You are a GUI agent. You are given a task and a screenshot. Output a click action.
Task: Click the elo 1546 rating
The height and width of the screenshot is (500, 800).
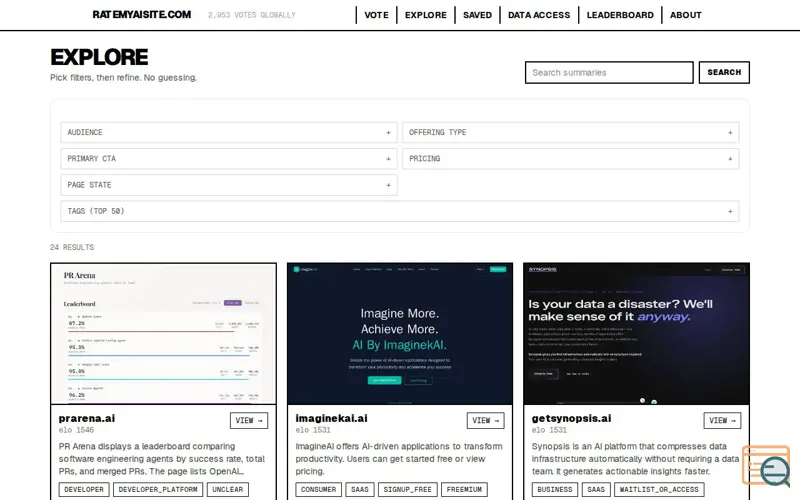pyautogui.click(x=76, y=430)
